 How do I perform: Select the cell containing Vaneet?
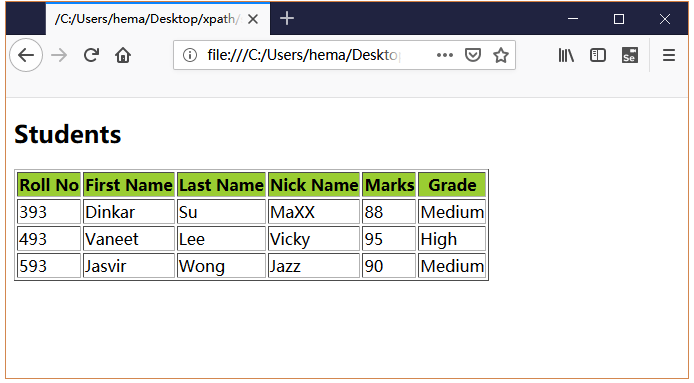tap(129, 239)
